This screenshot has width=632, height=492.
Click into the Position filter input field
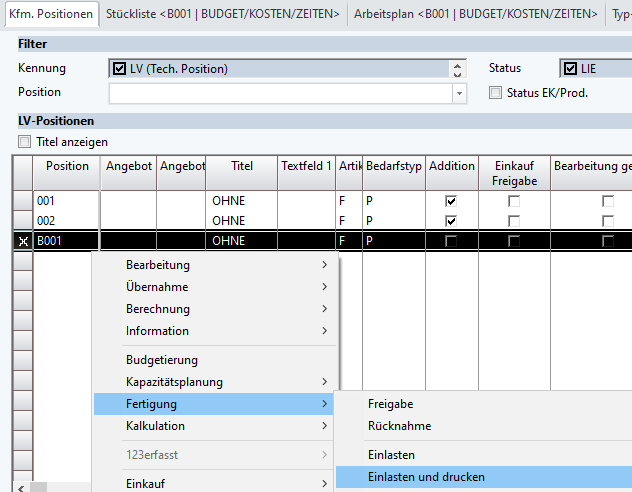click(x=280, y=93)
